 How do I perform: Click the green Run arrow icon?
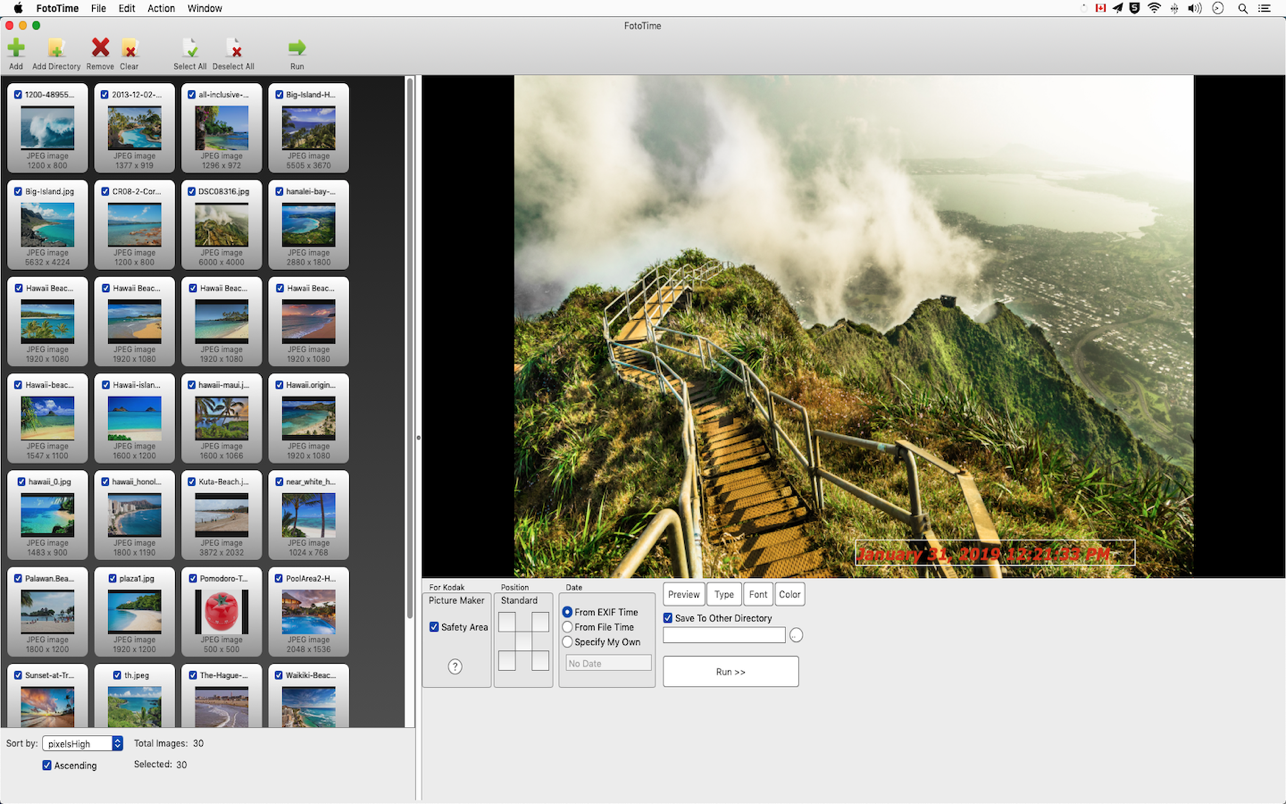(297, 48)
